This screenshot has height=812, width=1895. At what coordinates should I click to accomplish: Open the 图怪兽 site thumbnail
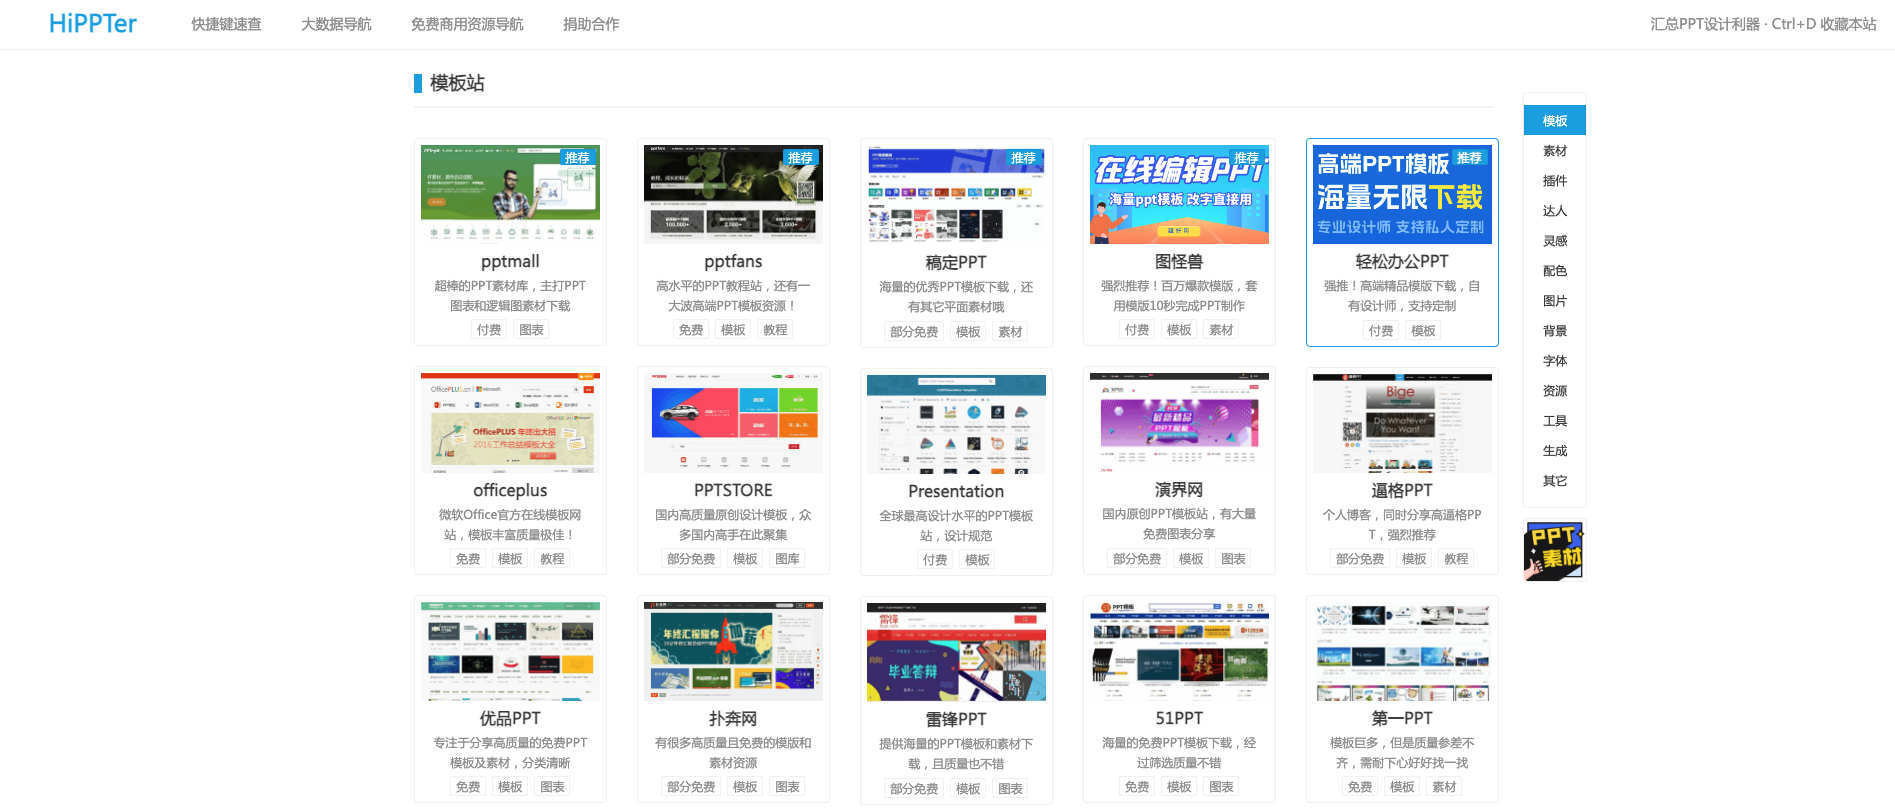coord(1179,194)
